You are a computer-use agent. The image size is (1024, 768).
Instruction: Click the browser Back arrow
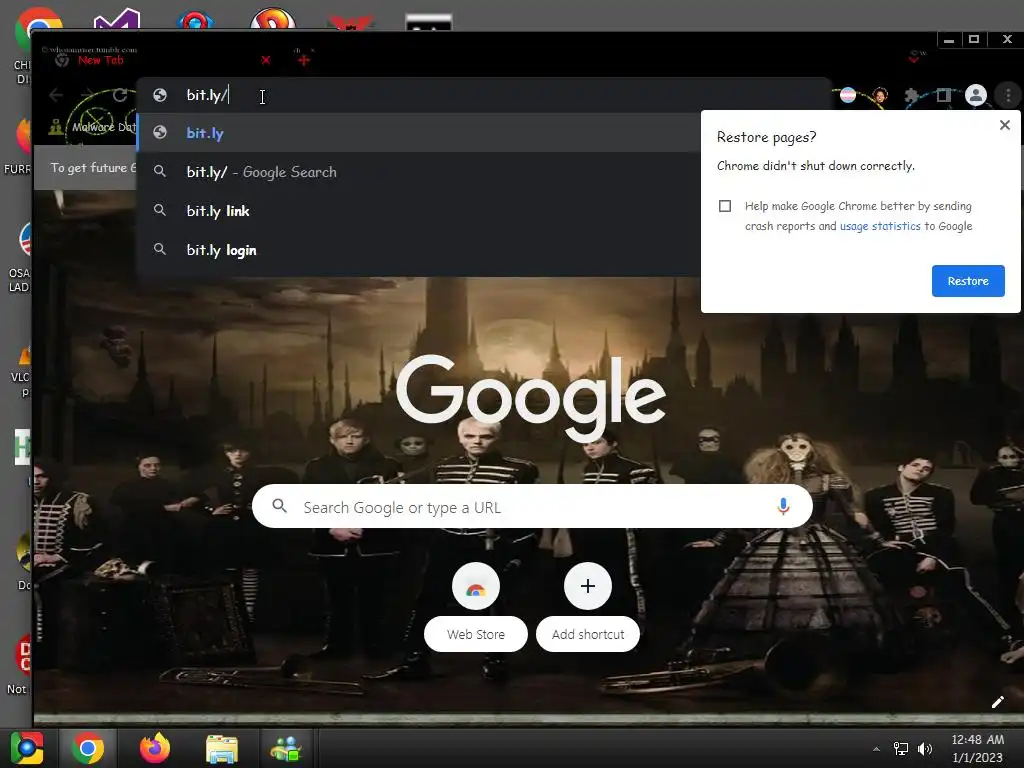coord(56,95)
